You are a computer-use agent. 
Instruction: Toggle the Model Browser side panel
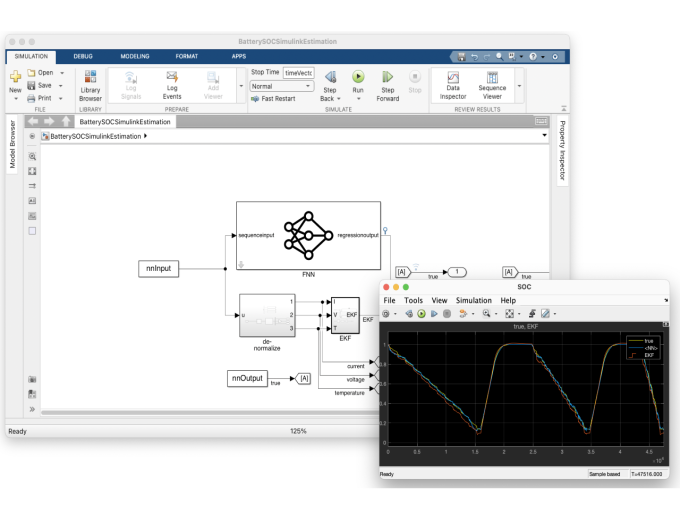click(12, 144)
